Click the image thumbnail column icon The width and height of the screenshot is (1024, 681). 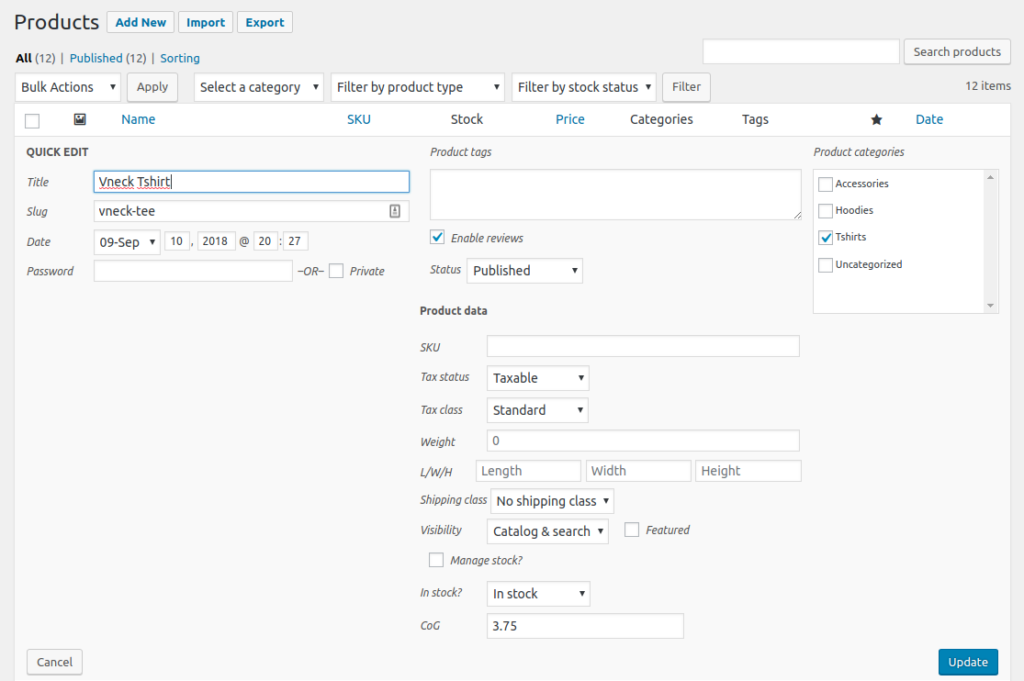[x=80, y=119]
